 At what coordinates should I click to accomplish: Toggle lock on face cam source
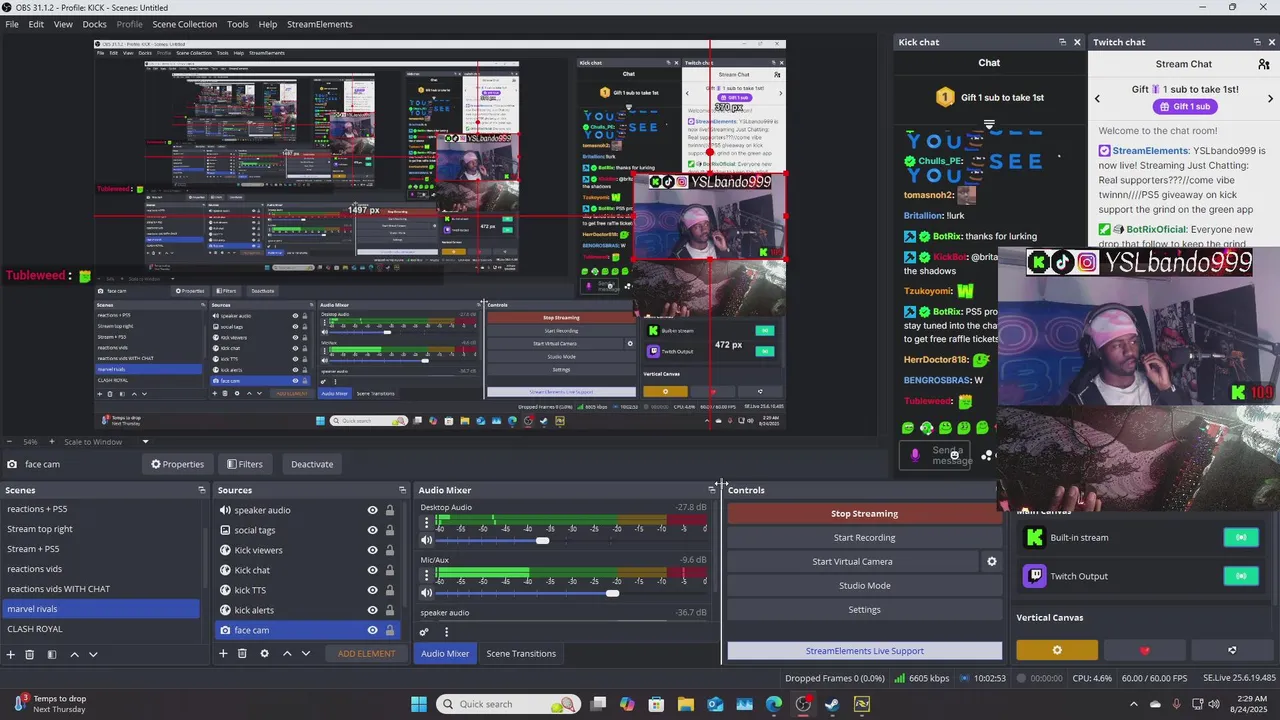point(389,630)
